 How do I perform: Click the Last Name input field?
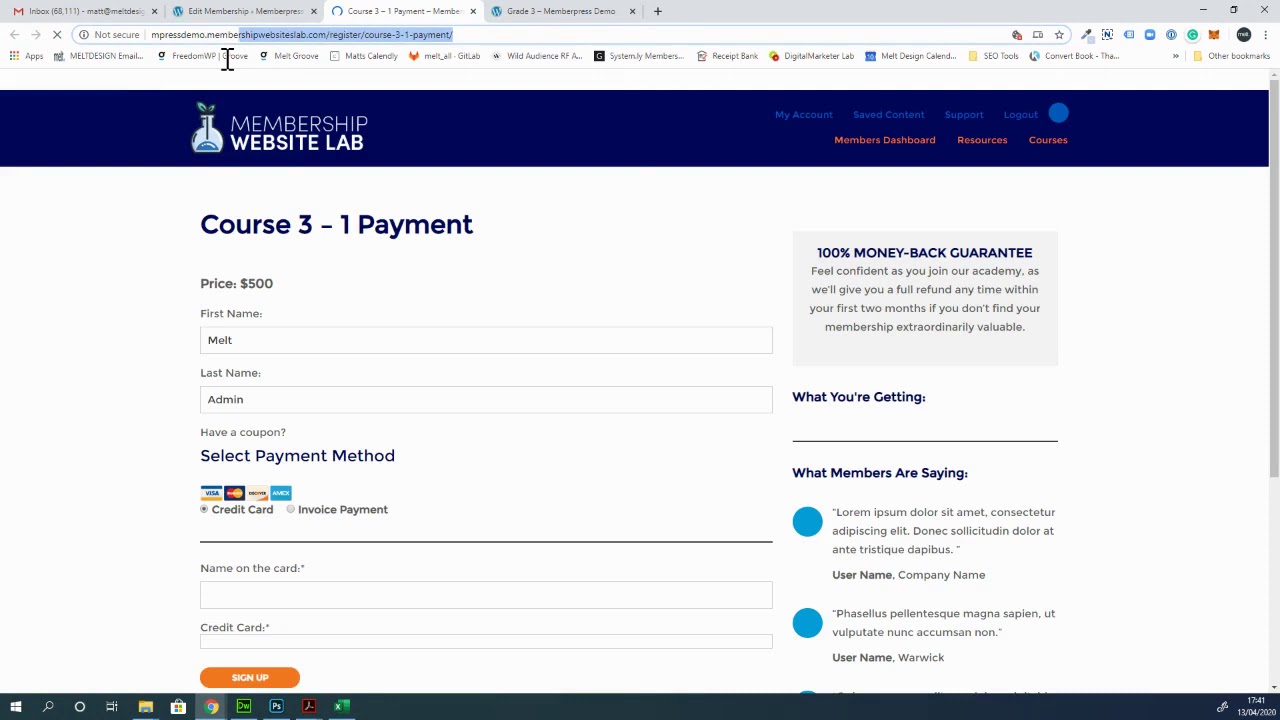(486, 399)
